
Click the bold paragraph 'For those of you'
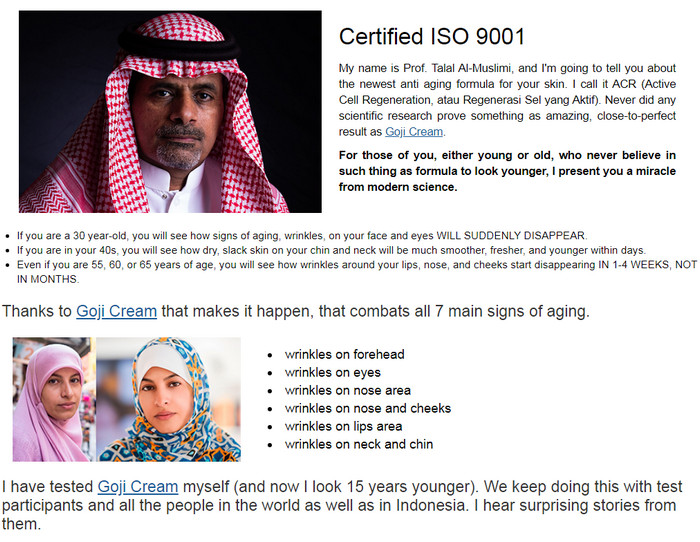[507, 171]
